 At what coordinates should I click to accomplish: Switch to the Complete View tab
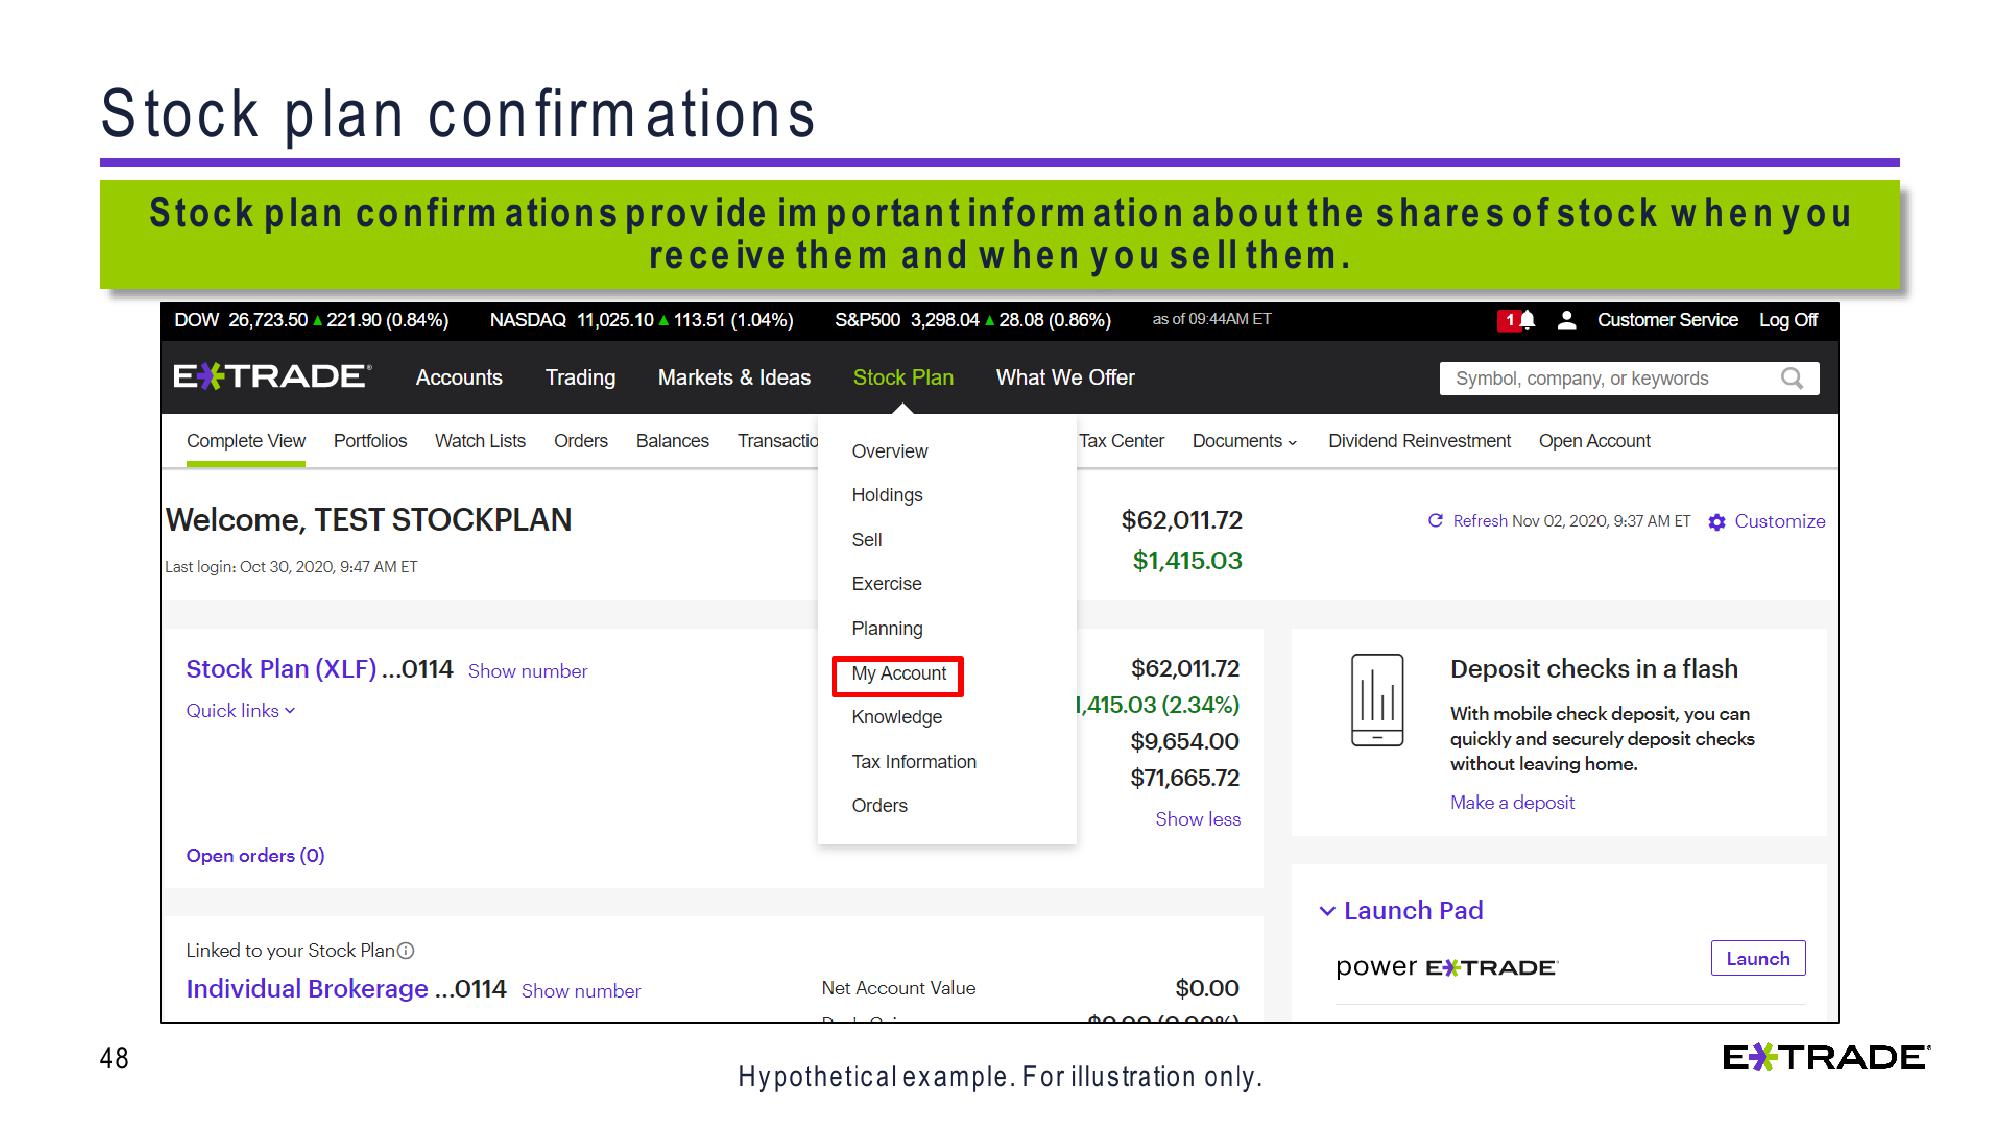[246, 441]
